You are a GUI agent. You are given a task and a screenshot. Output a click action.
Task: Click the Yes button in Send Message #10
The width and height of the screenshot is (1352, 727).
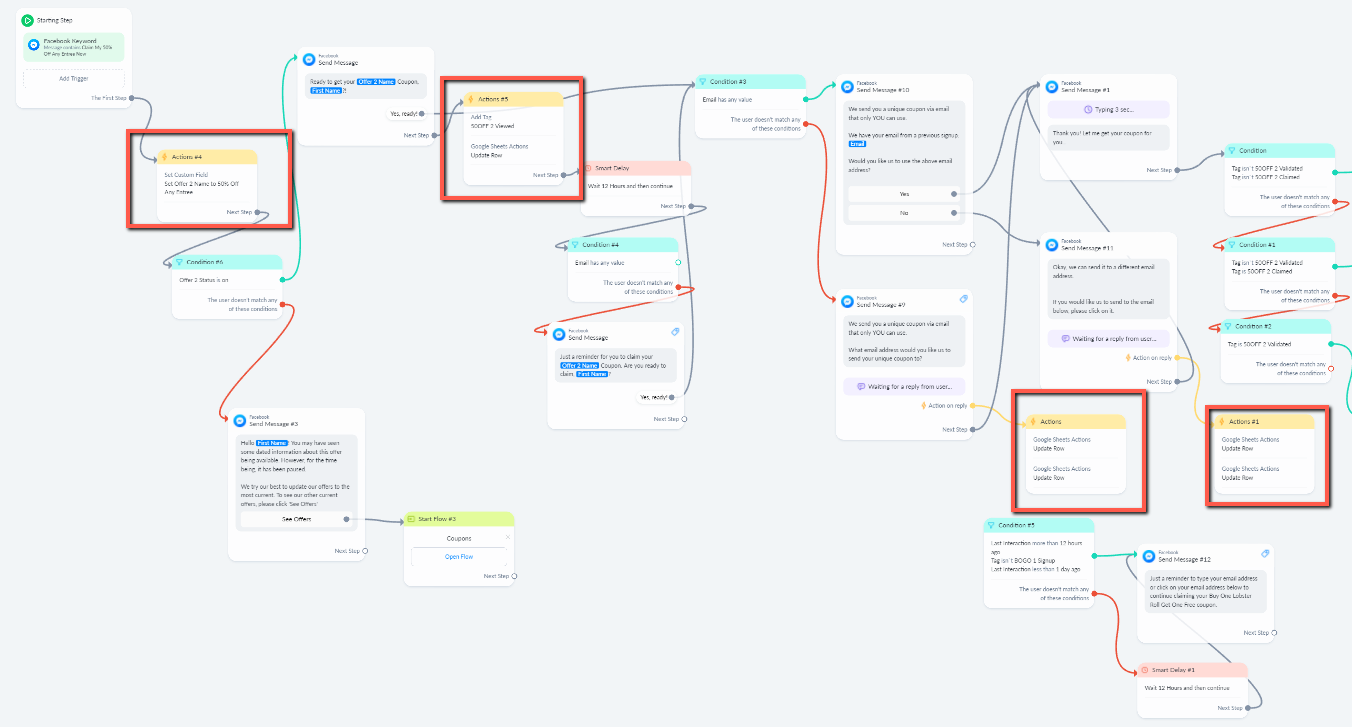pyautogui.click(x=904, y=194)
